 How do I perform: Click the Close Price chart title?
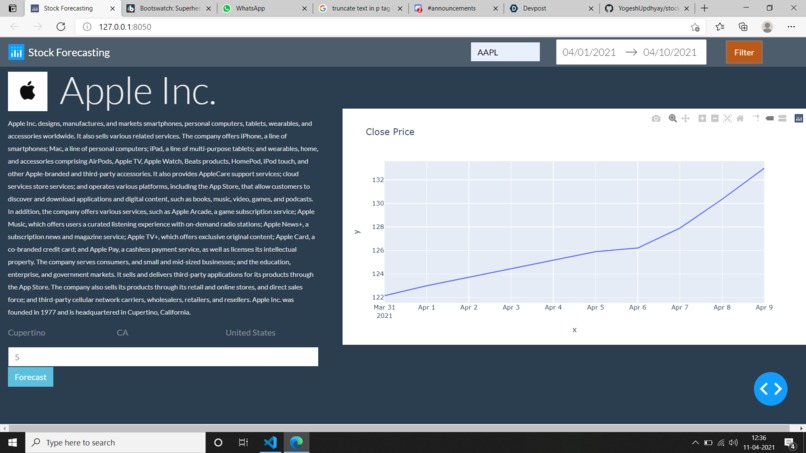[x=390, y=132]
